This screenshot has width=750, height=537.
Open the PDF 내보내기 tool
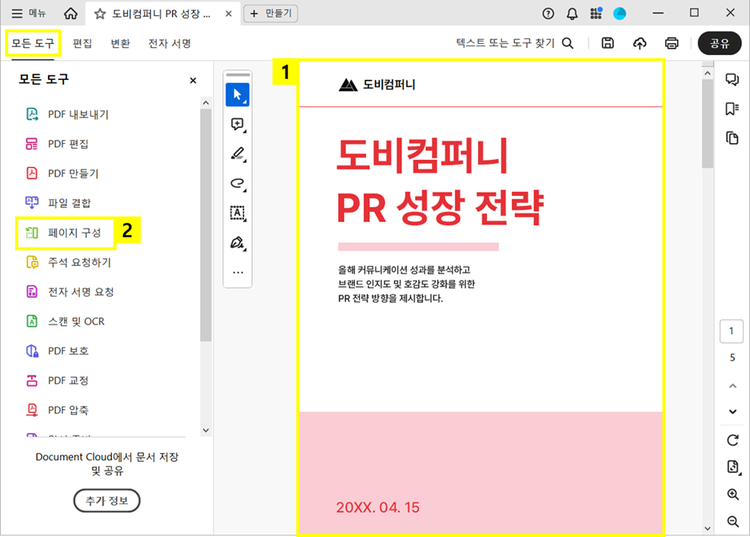(67, 114)
